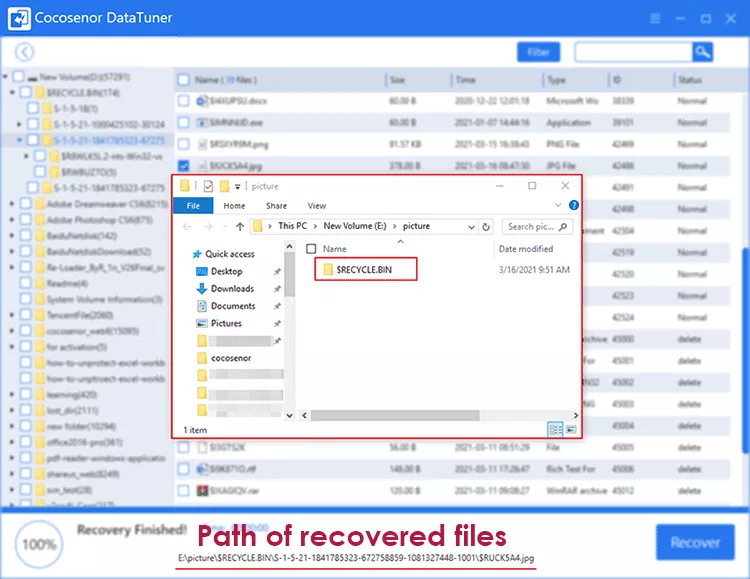750x579 pixels.
Task: Click This PC in address breadcrumb
Action: [x=292, y=226]
